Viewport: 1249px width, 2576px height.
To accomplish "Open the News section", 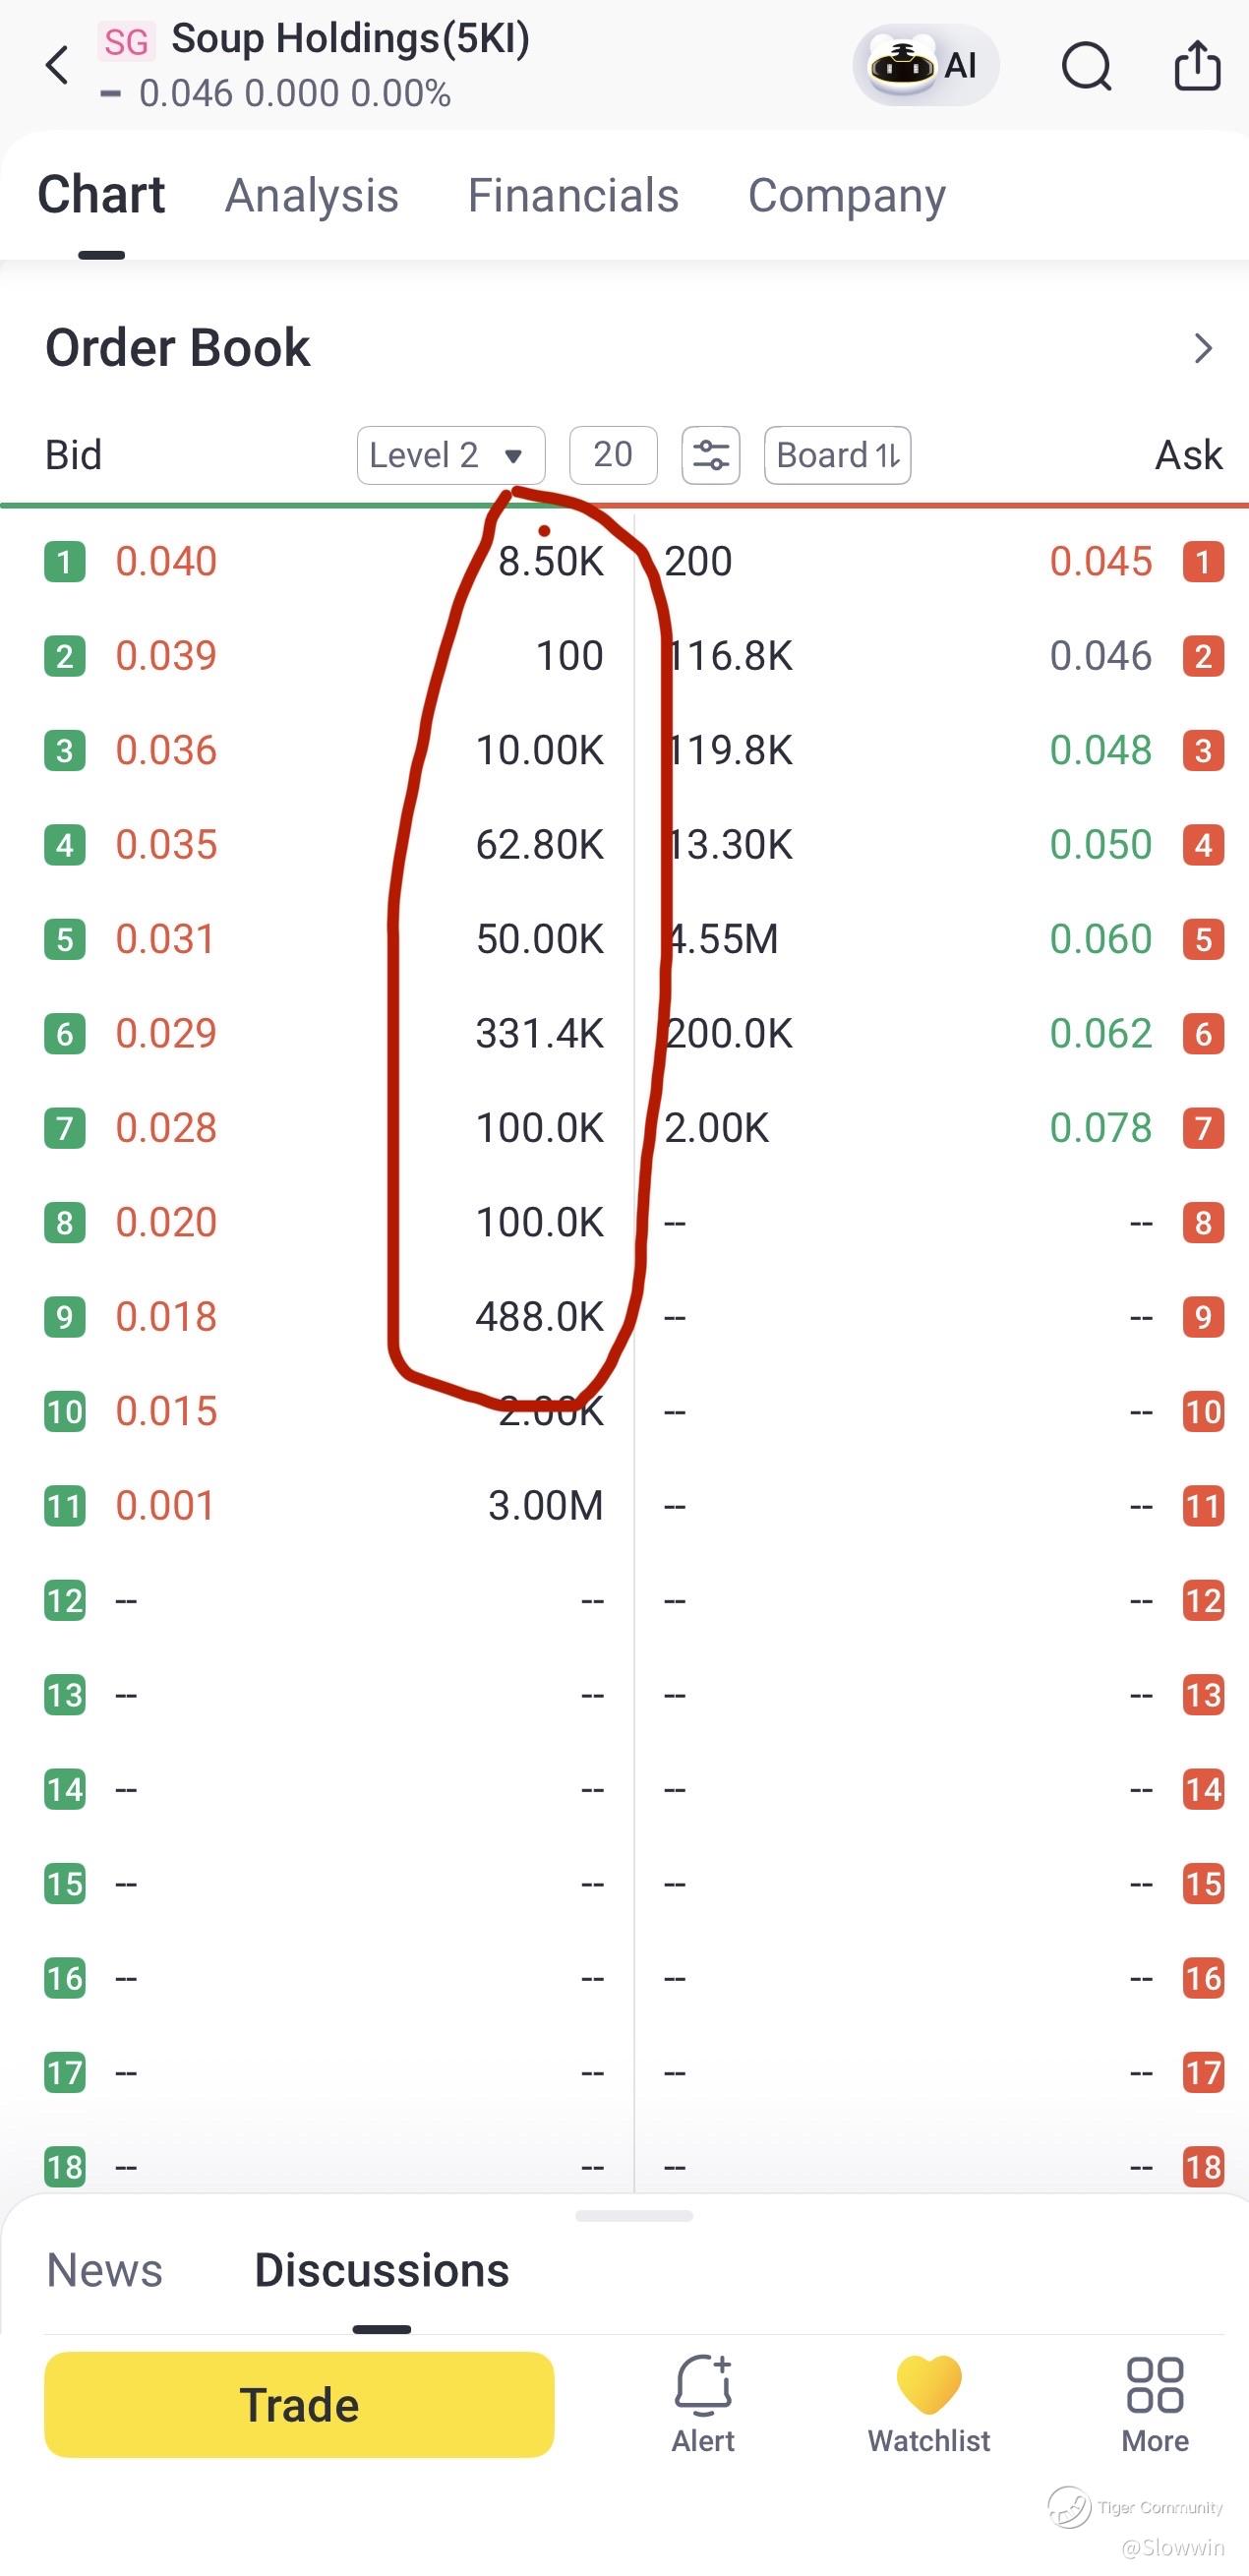I will [105, 2270].
